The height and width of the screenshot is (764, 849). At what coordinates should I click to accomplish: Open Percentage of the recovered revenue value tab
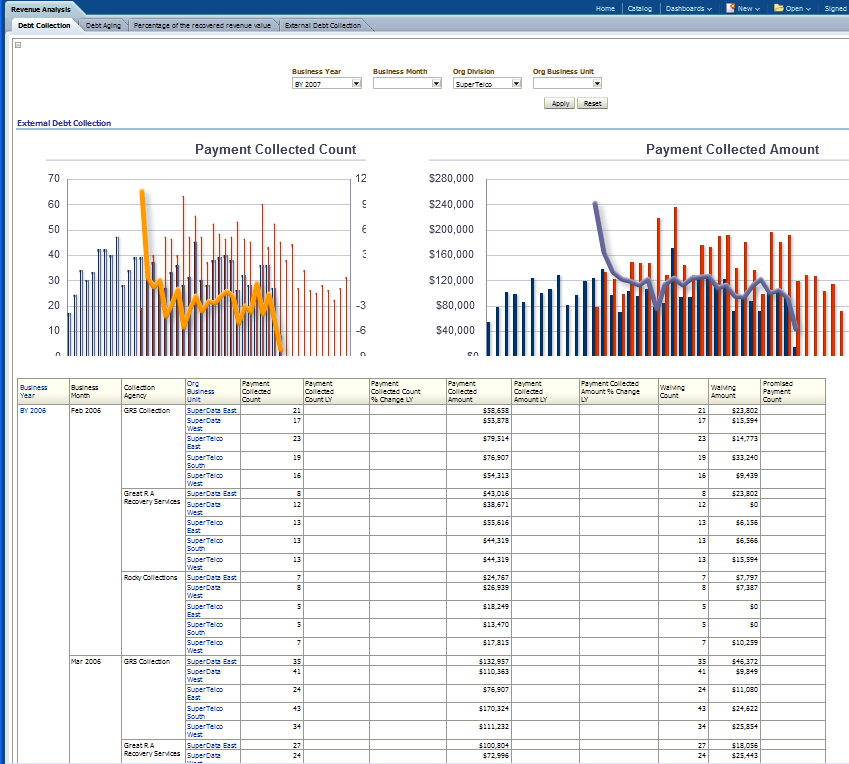tap(202, 25)
